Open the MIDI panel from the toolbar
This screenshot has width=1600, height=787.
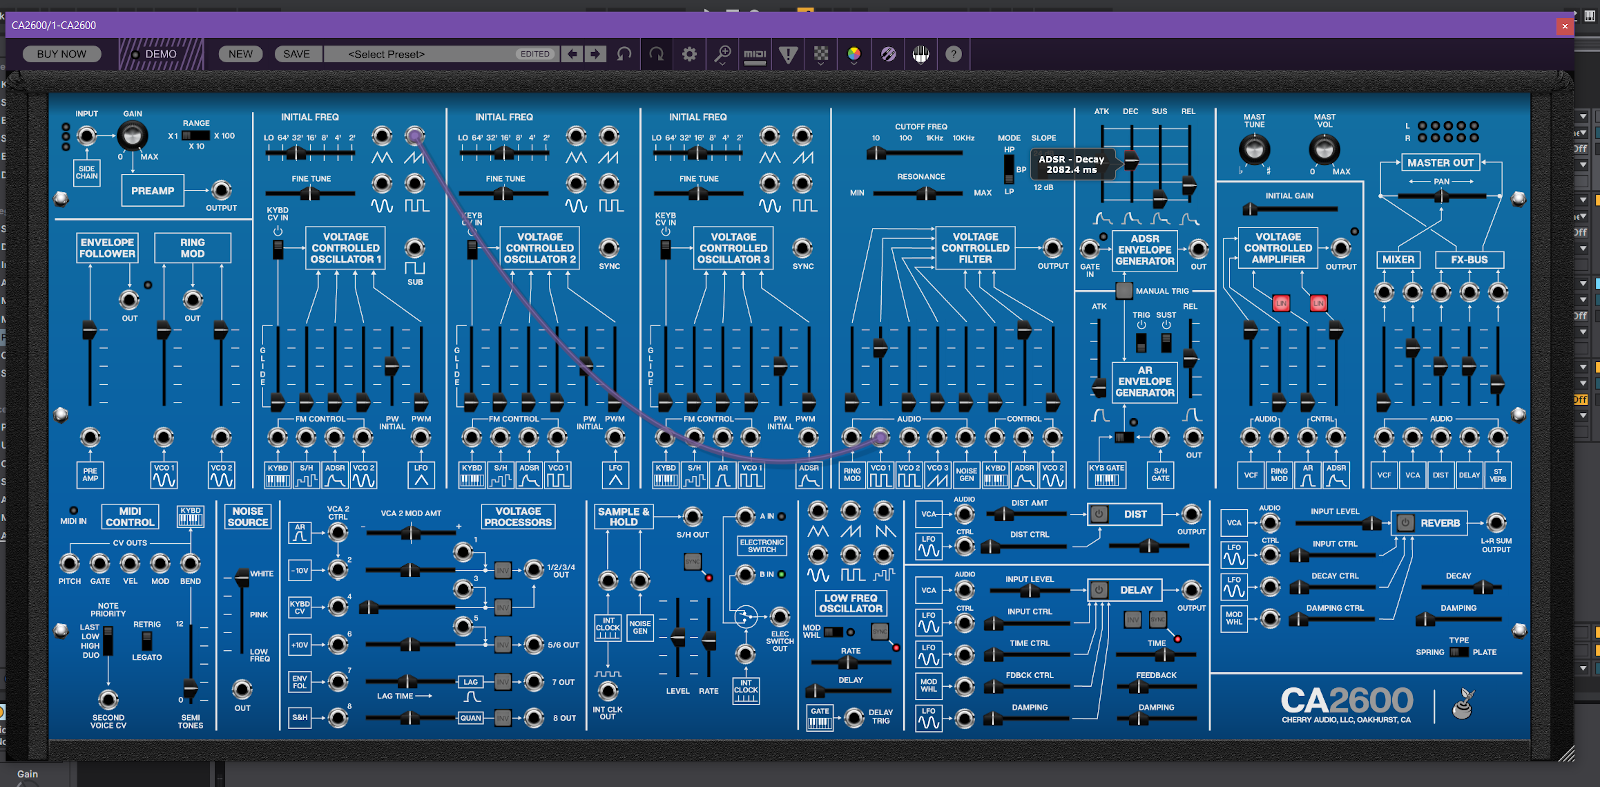[755, 54]
